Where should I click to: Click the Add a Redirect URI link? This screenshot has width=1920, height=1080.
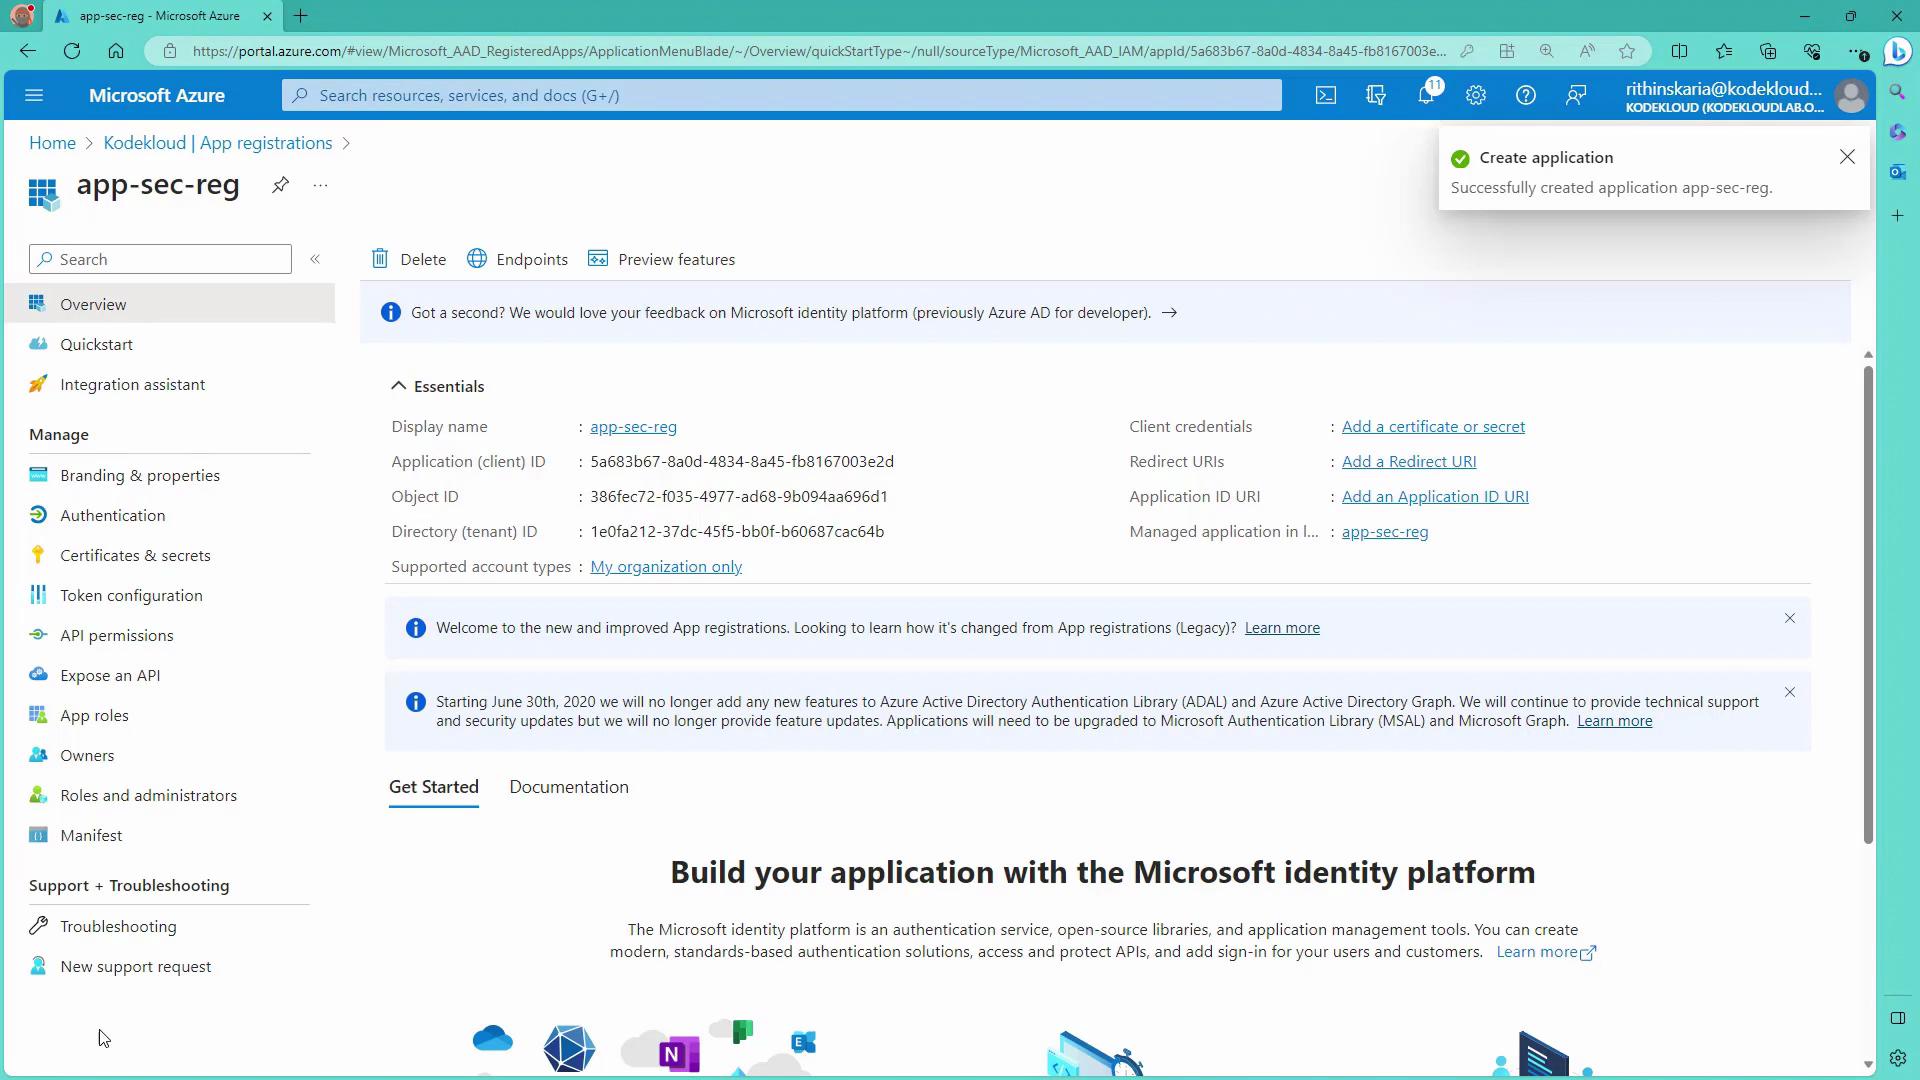(x=1409, y=461)
